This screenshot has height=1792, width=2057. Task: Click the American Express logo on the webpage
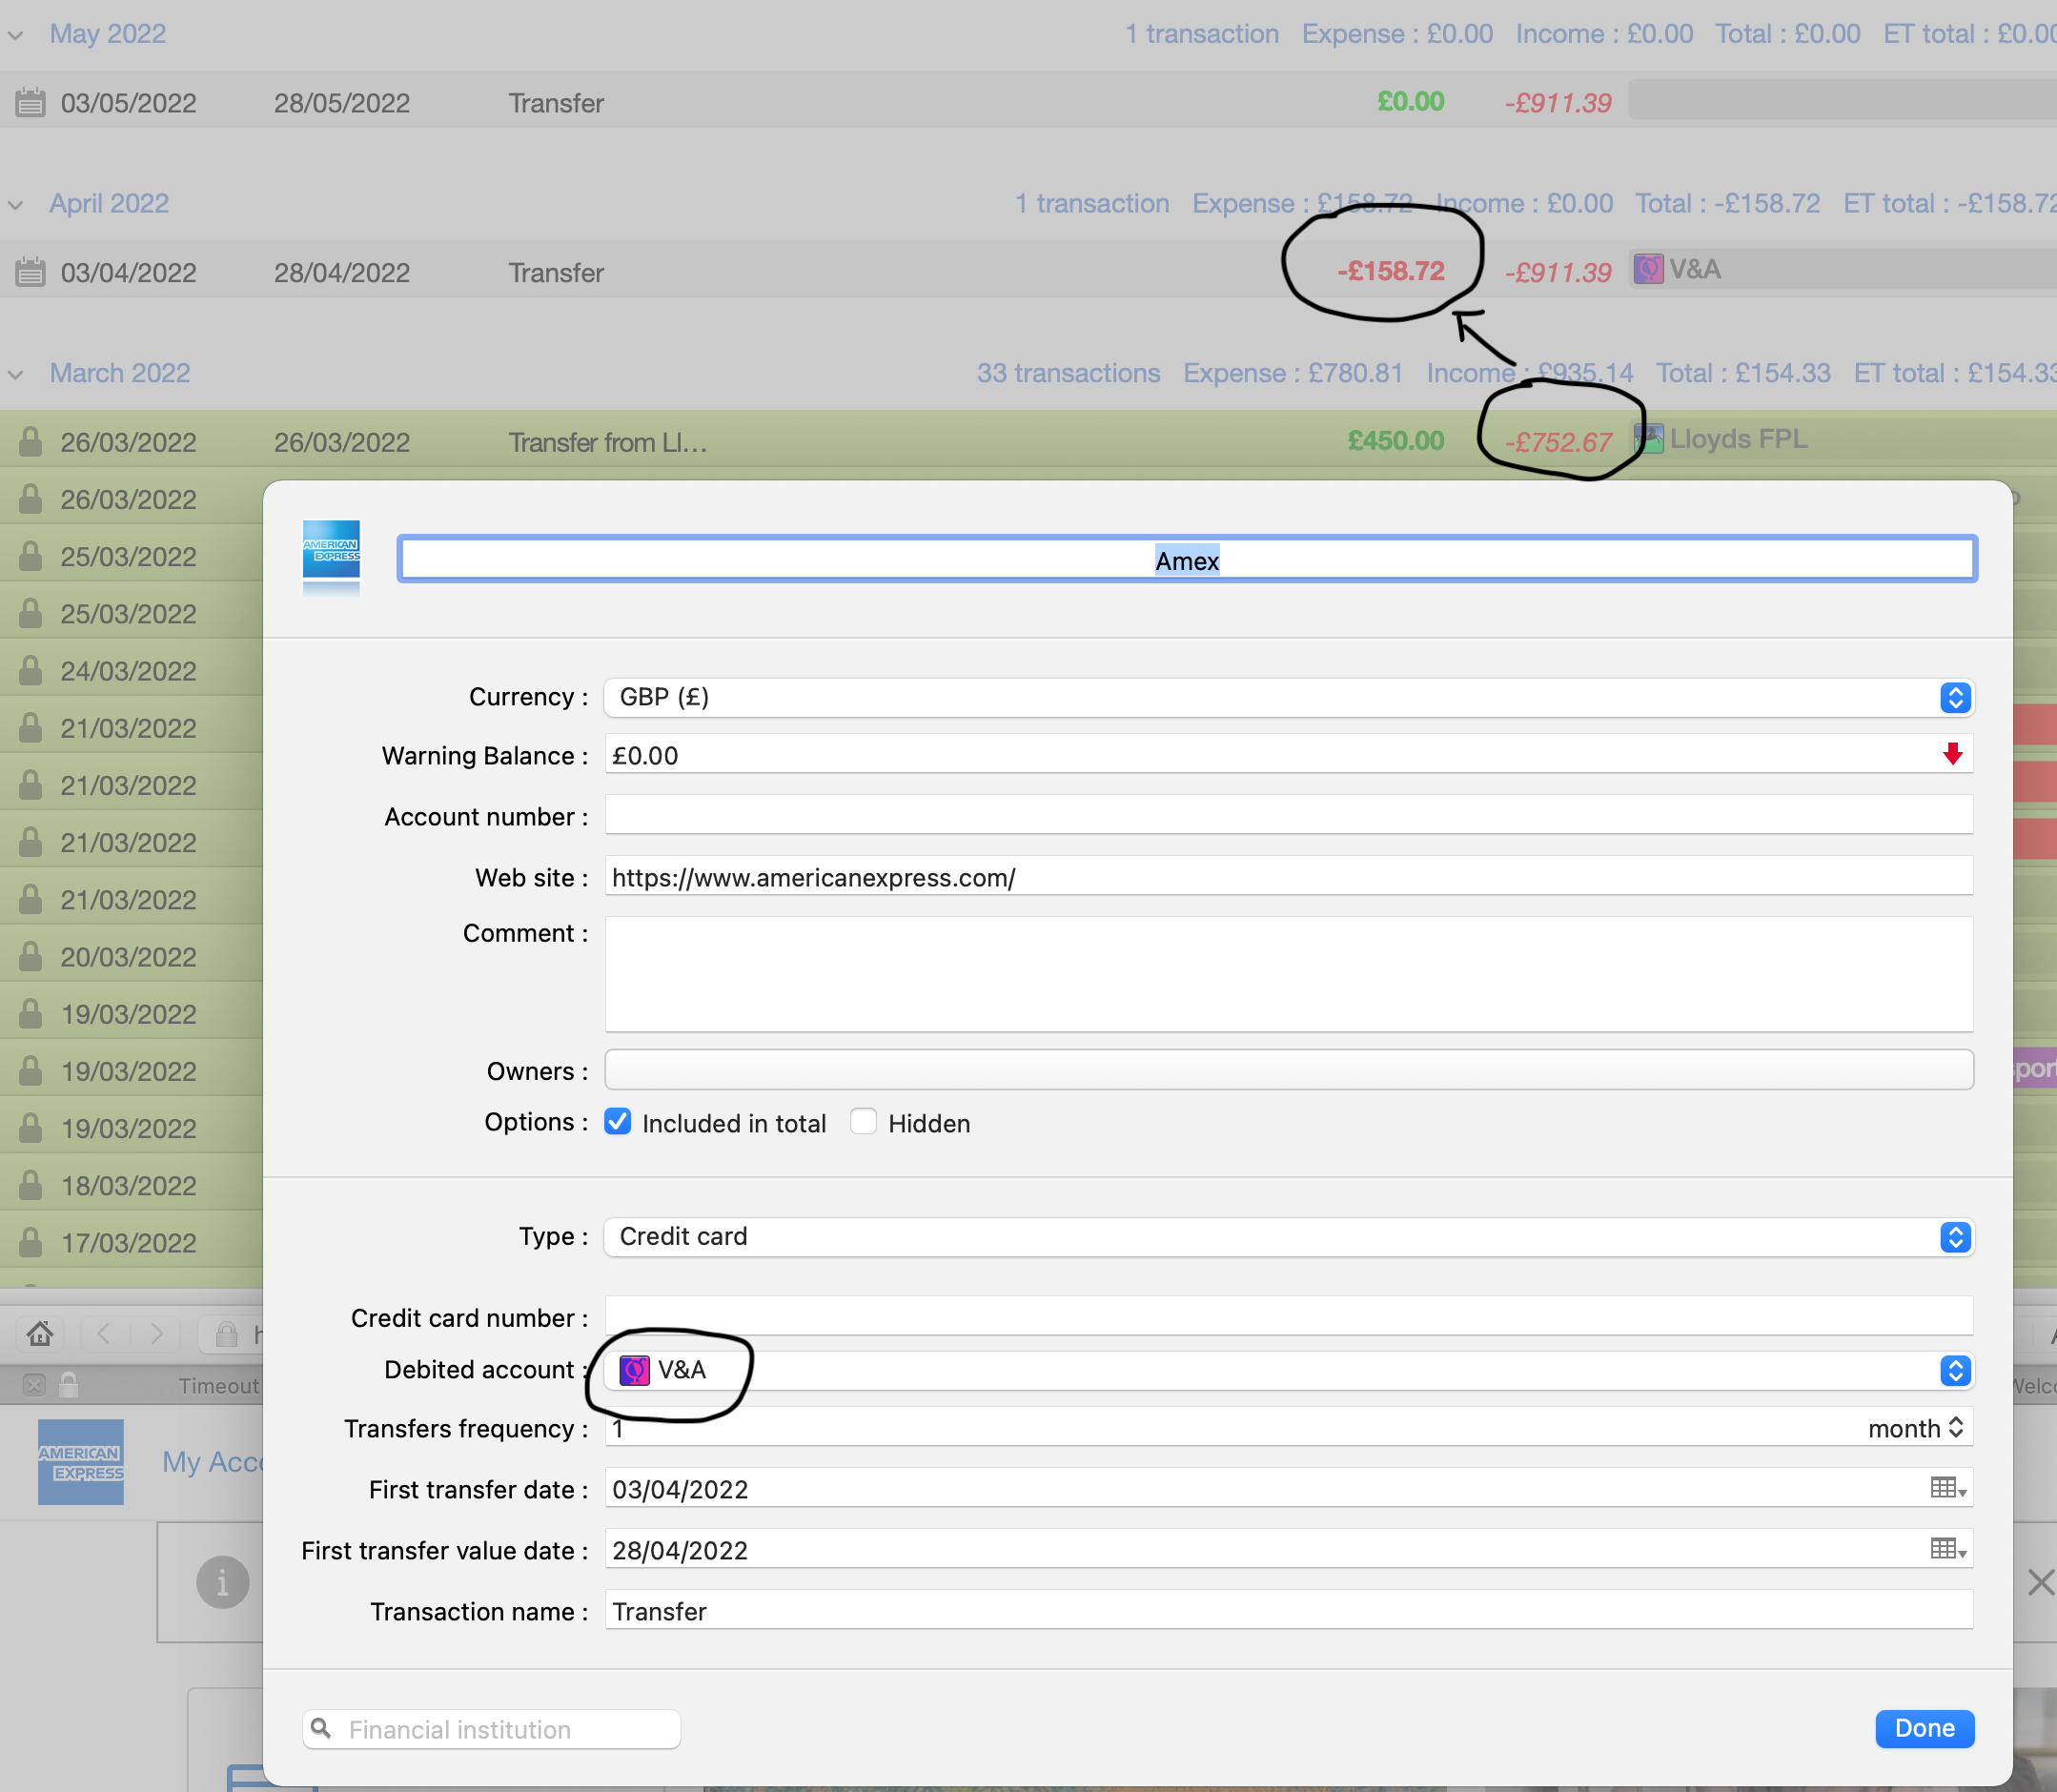coord(80,1462)
